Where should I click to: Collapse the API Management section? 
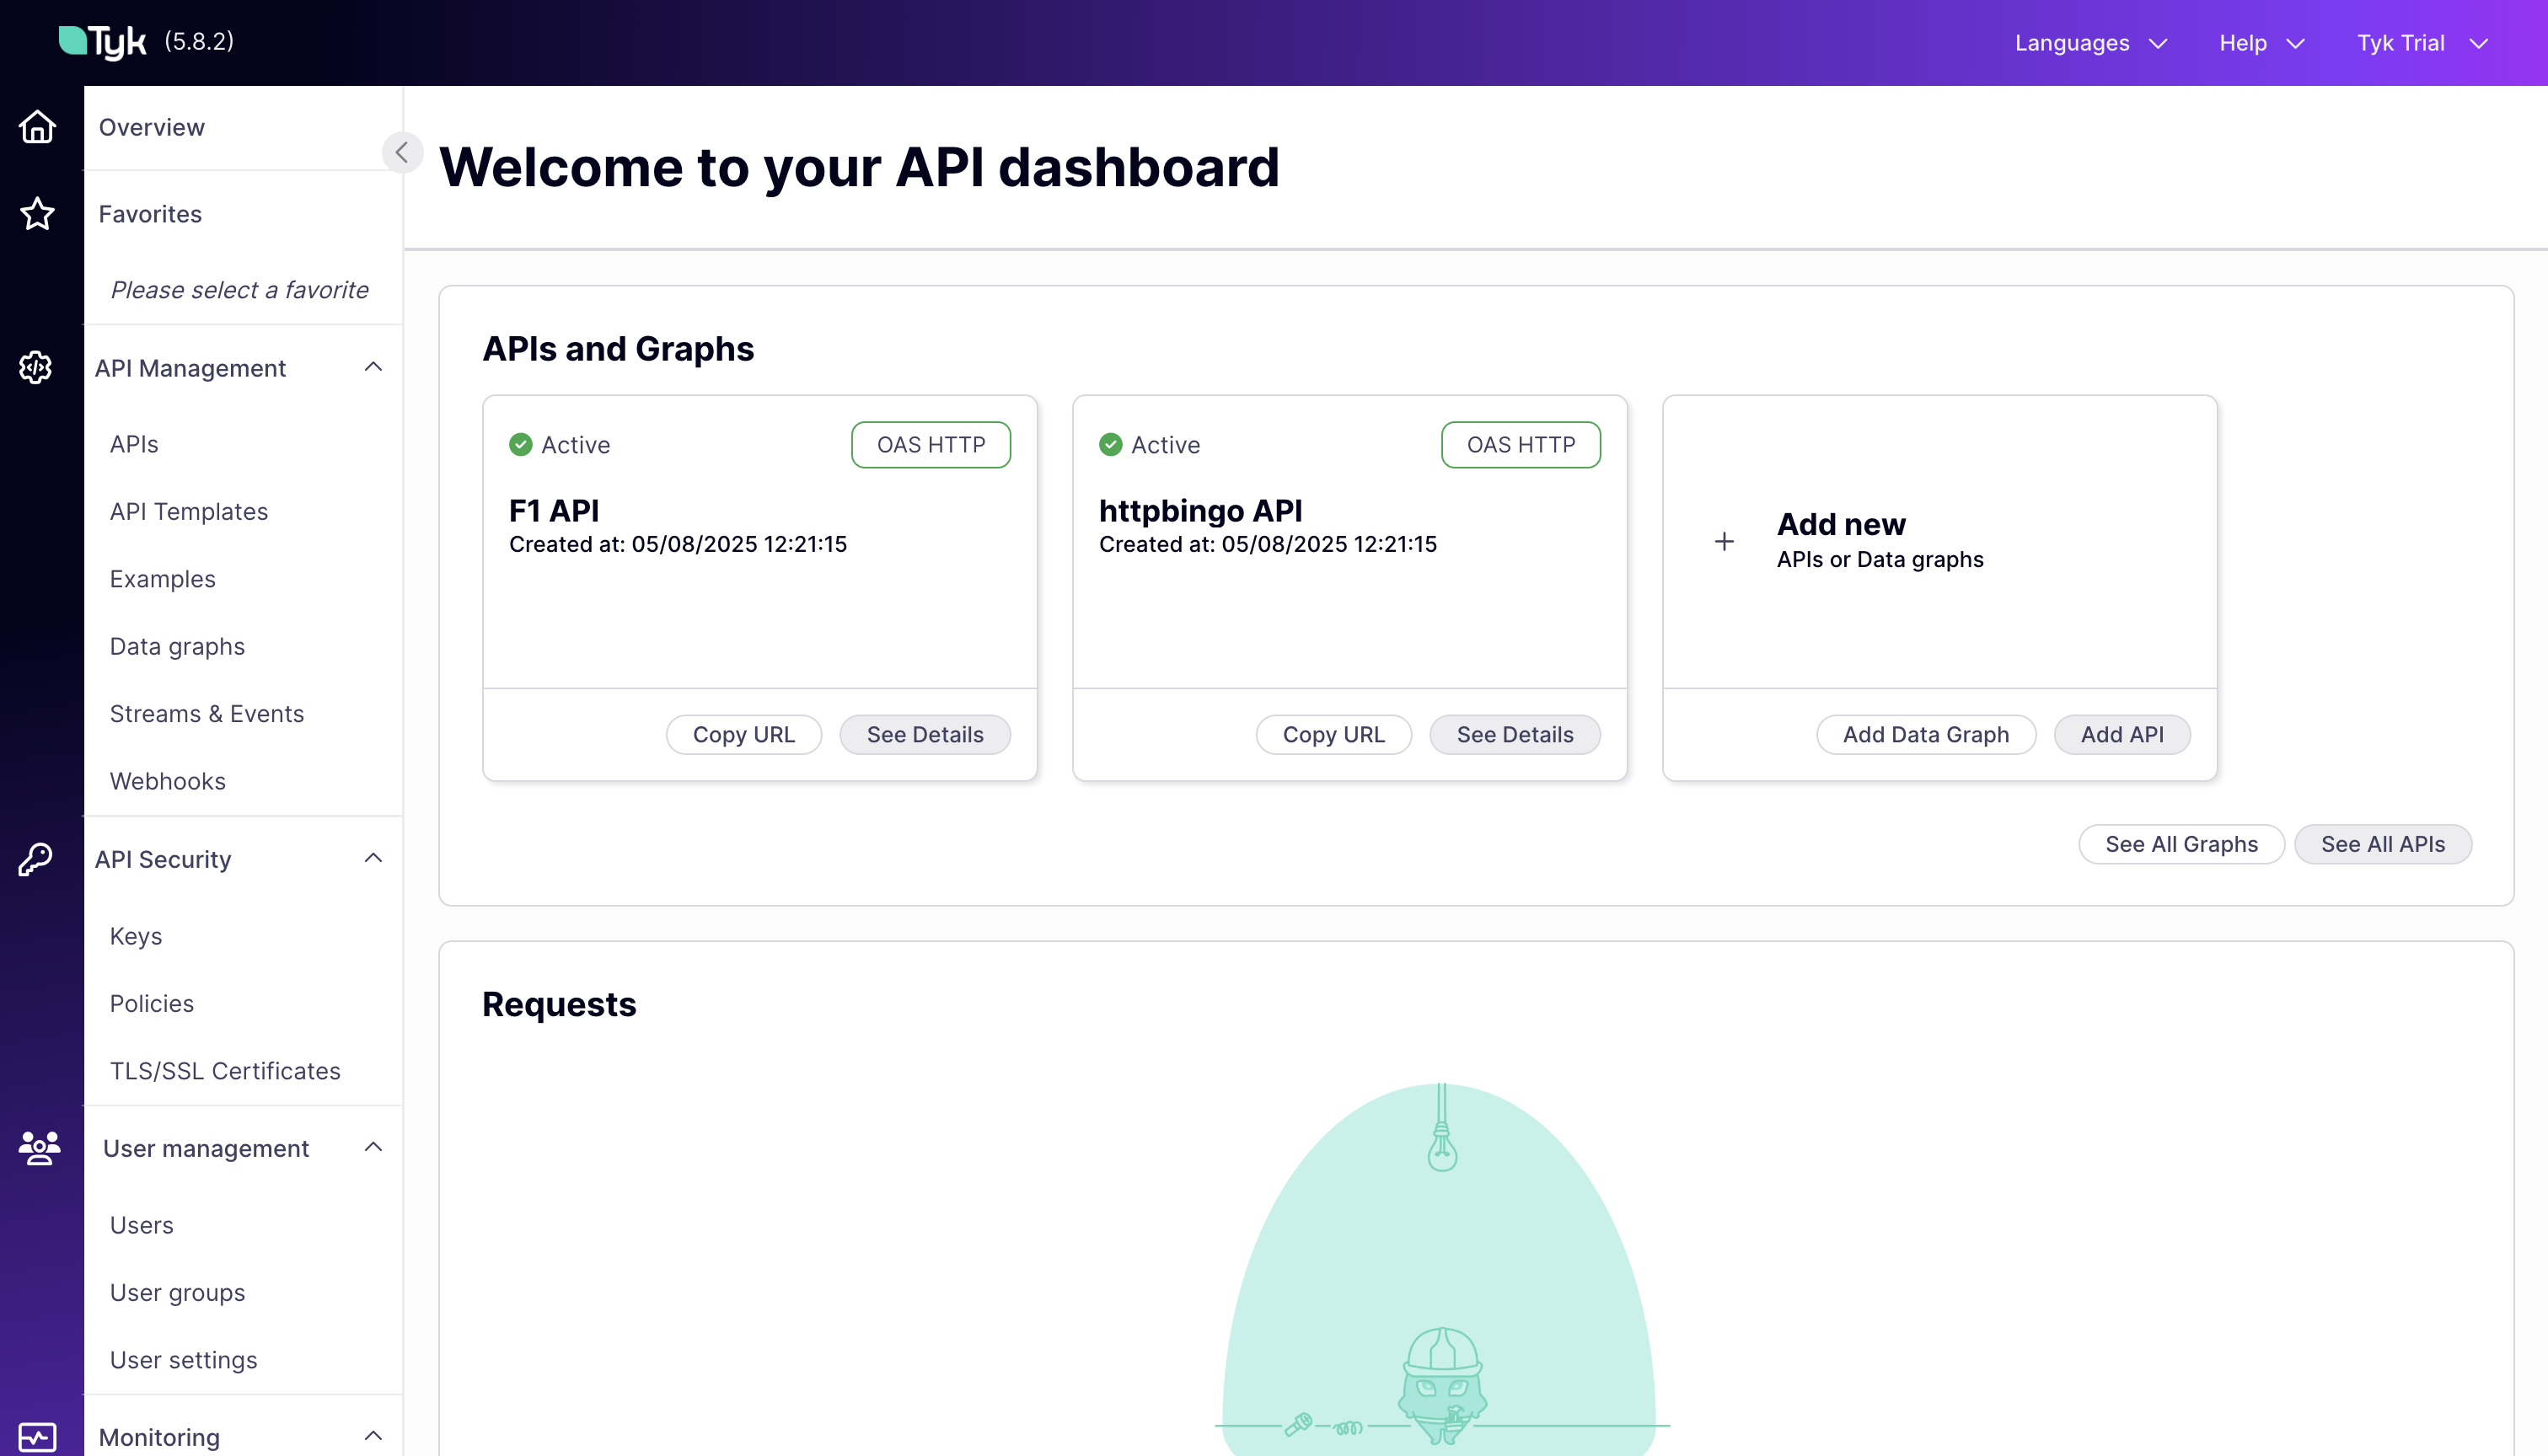(373, 367)
